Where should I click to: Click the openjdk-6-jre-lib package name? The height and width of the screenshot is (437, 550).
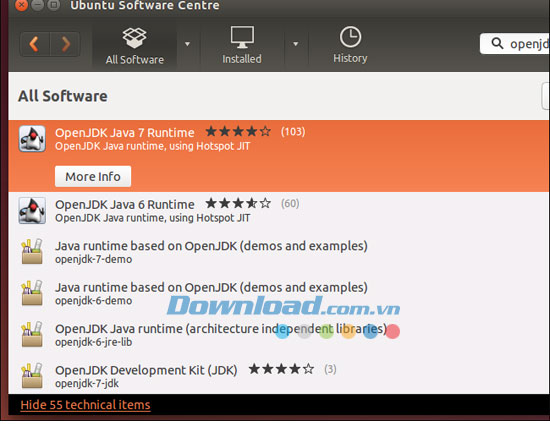tap(94, 342)
